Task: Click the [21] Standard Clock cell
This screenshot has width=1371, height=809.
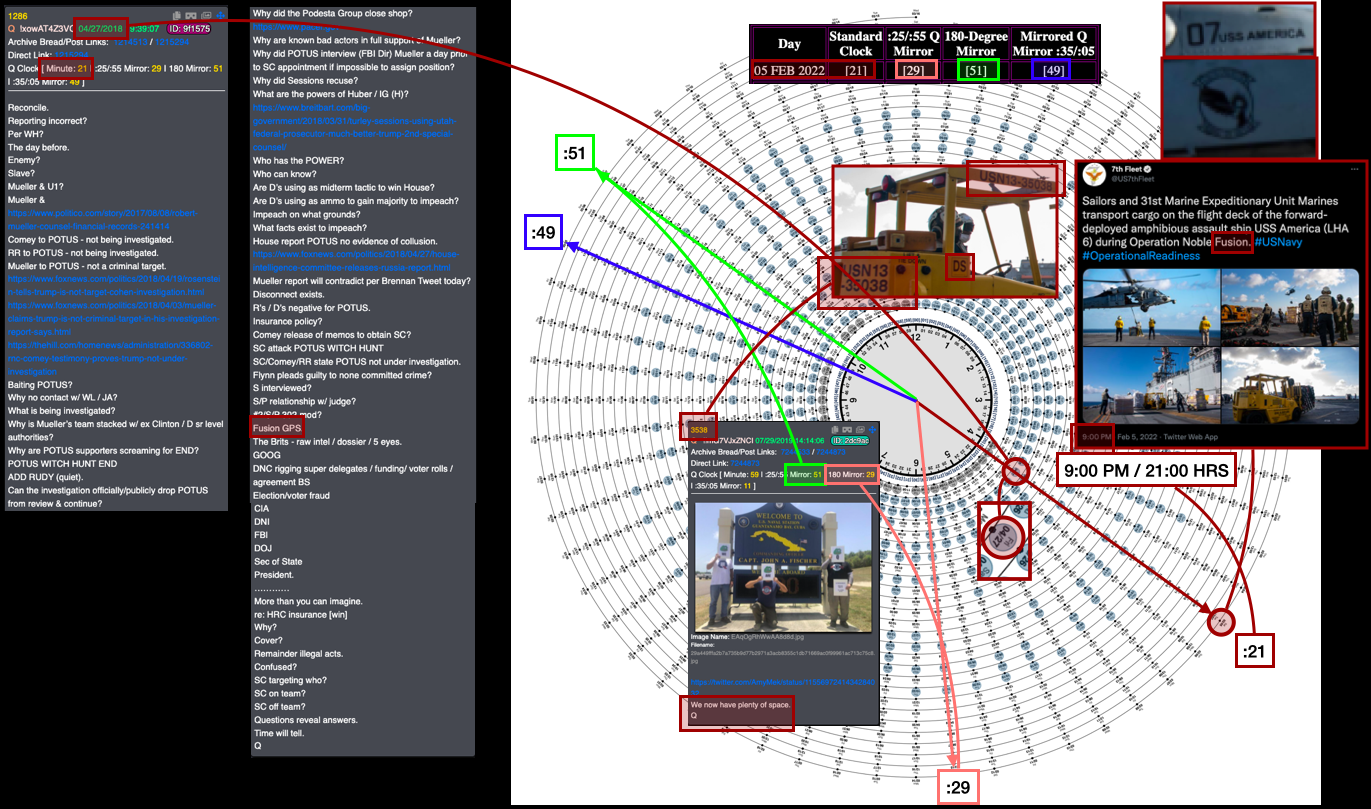Action: (855, 70)
